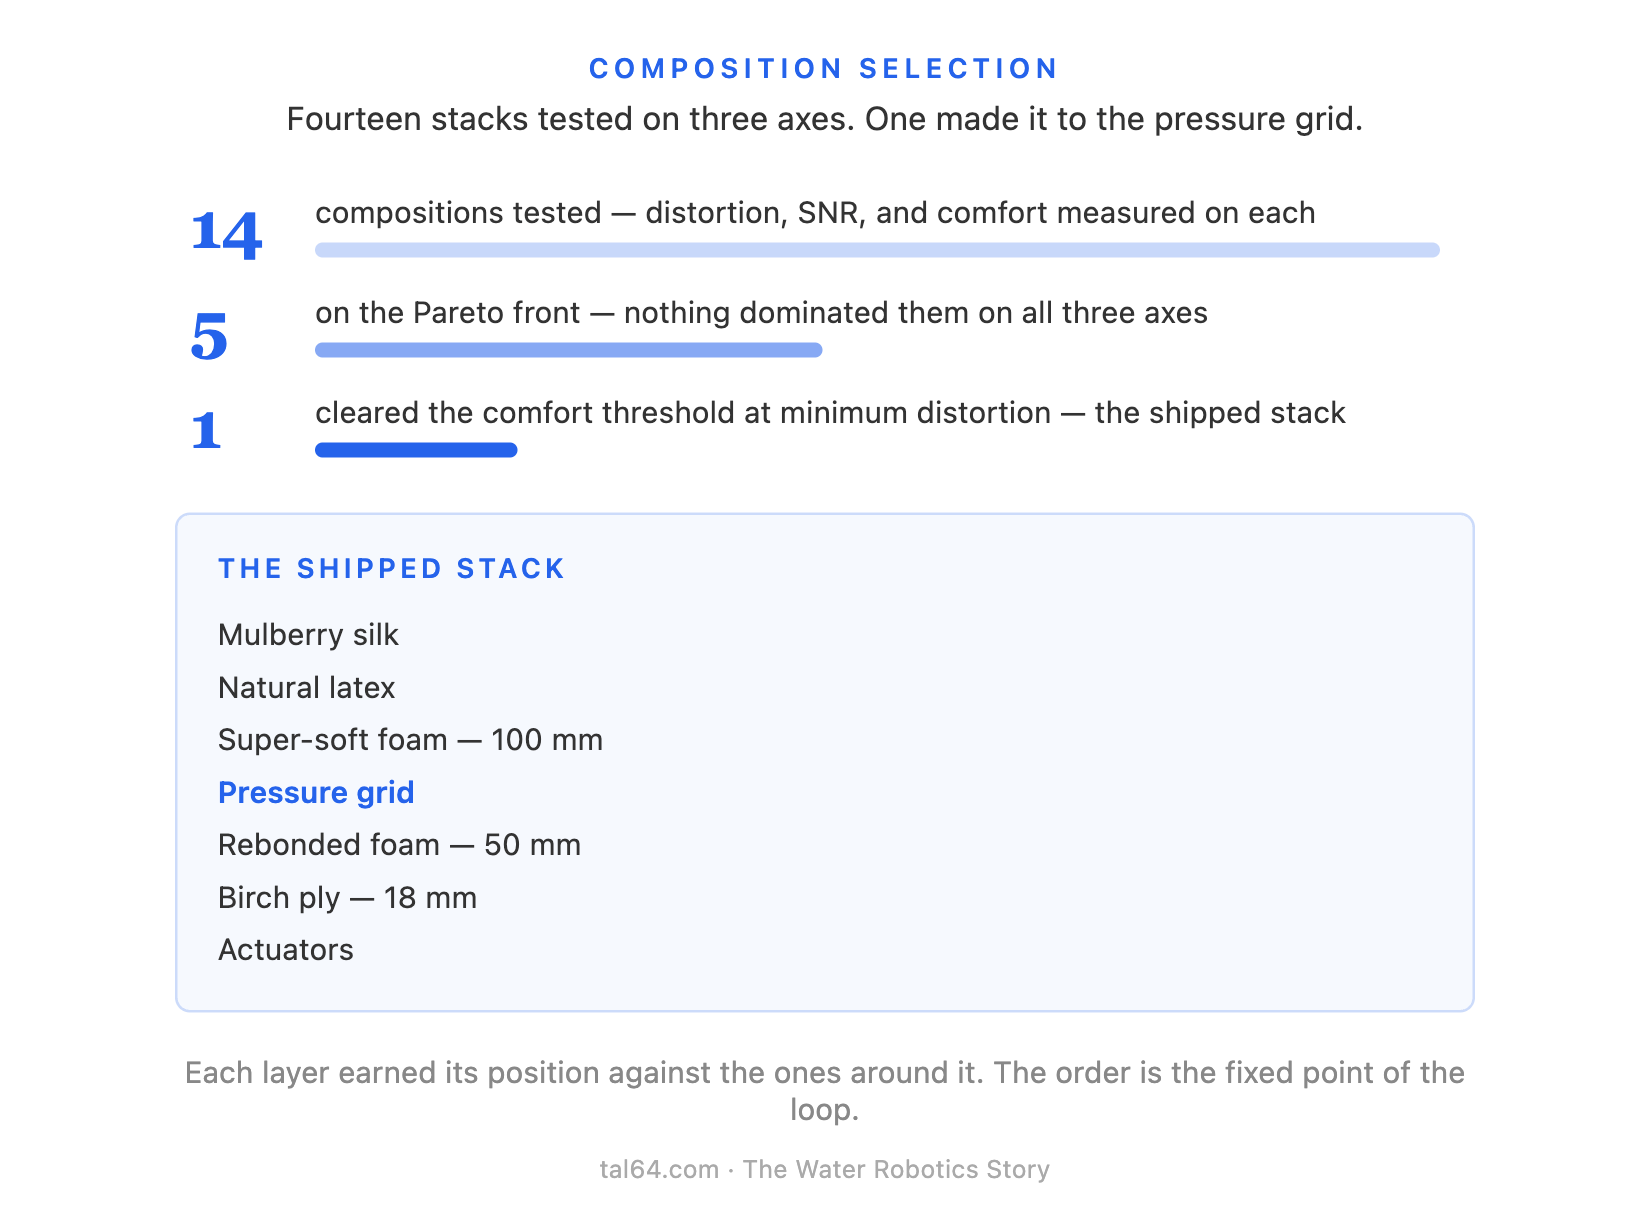
Task: Click the compositions tested description text
Action: tap(815, 213)
